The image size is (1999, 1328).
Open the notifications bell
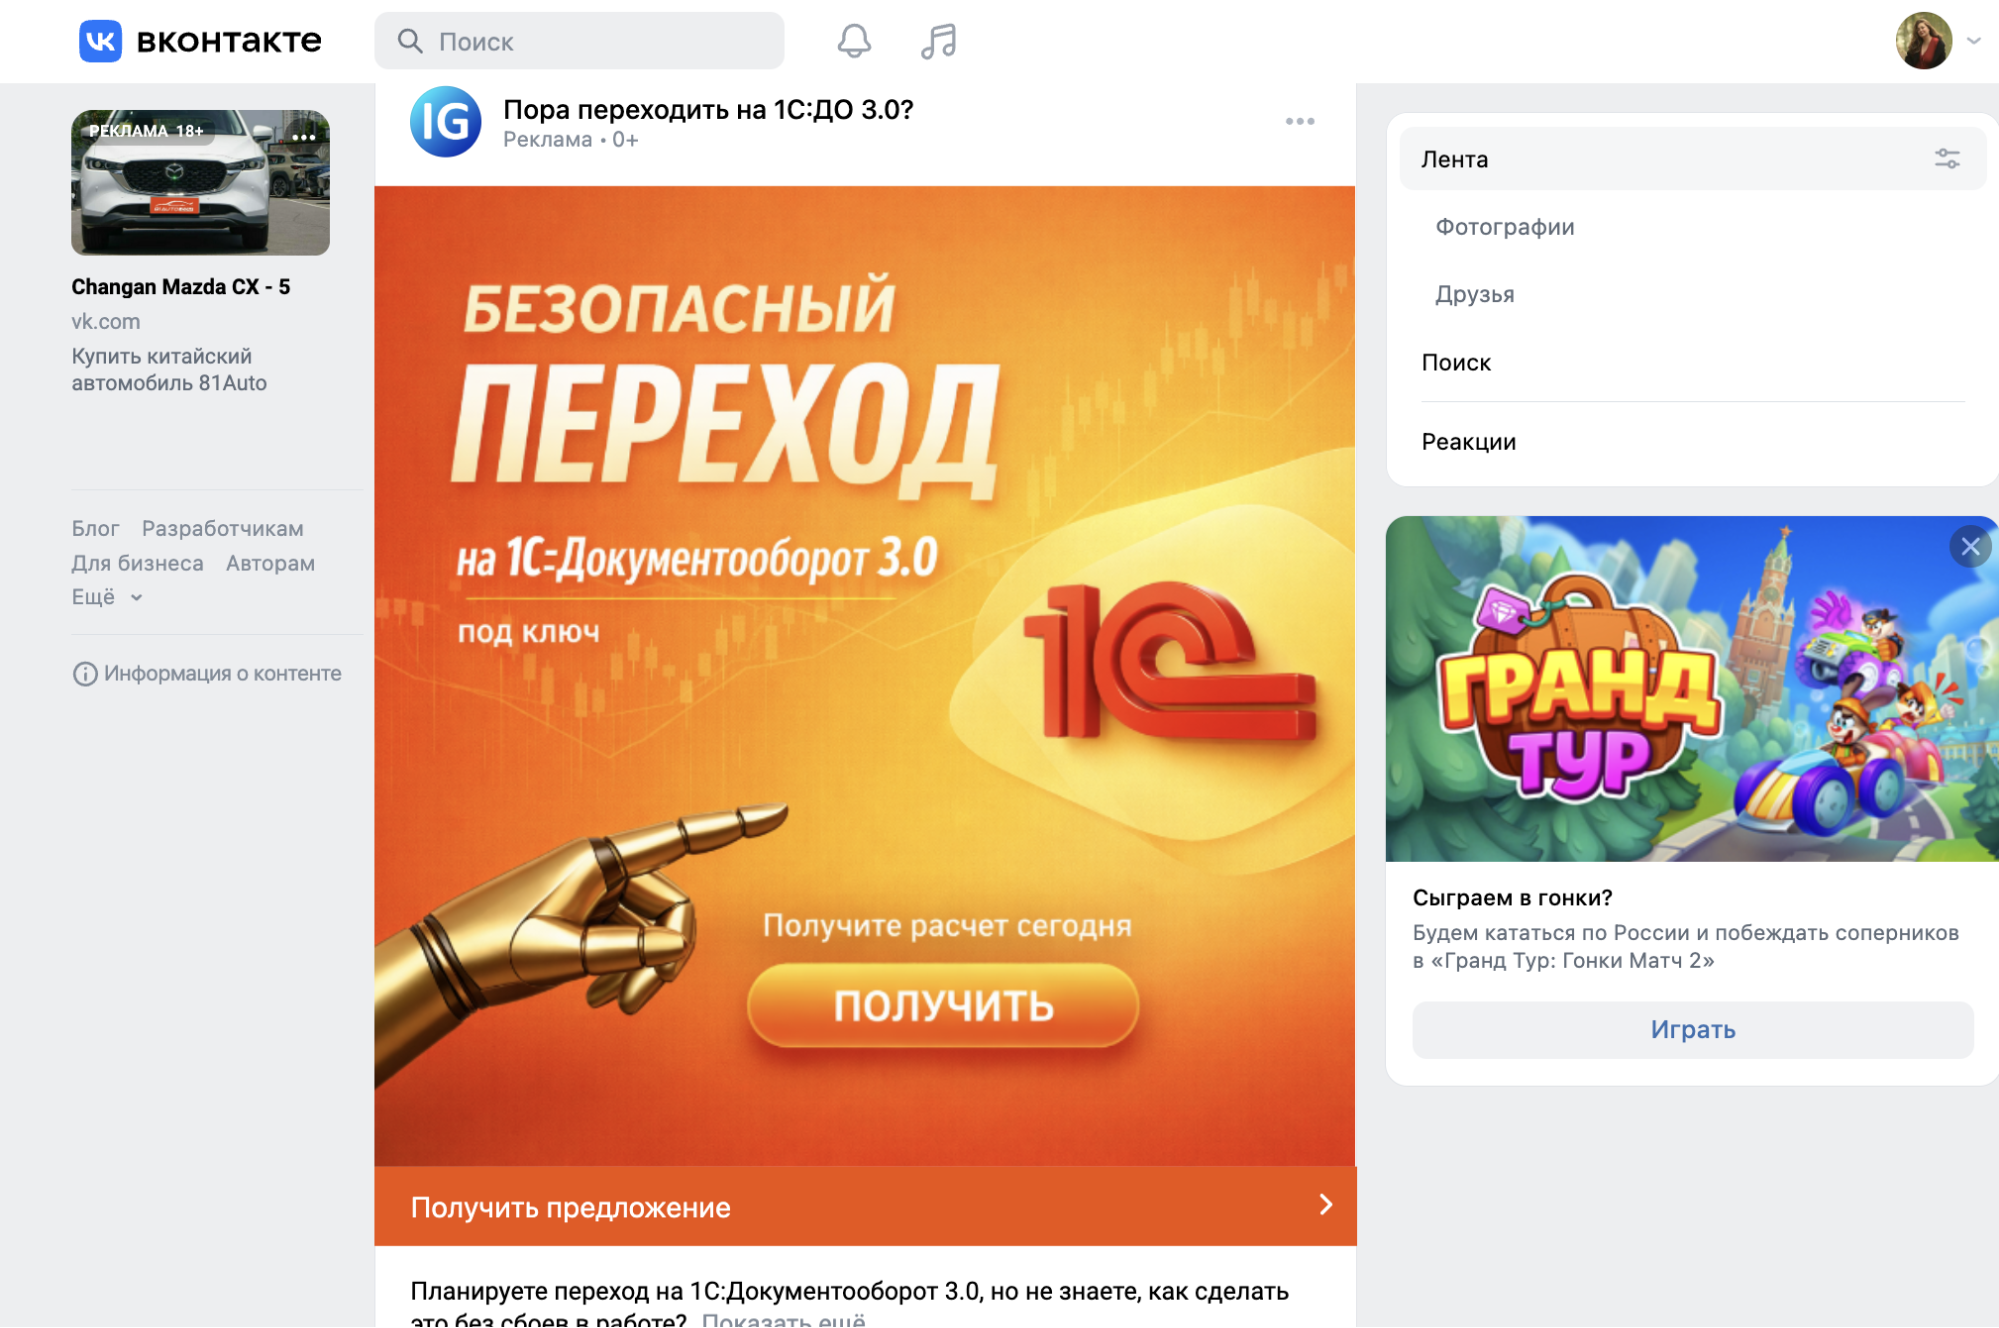(x=854, y=41)
